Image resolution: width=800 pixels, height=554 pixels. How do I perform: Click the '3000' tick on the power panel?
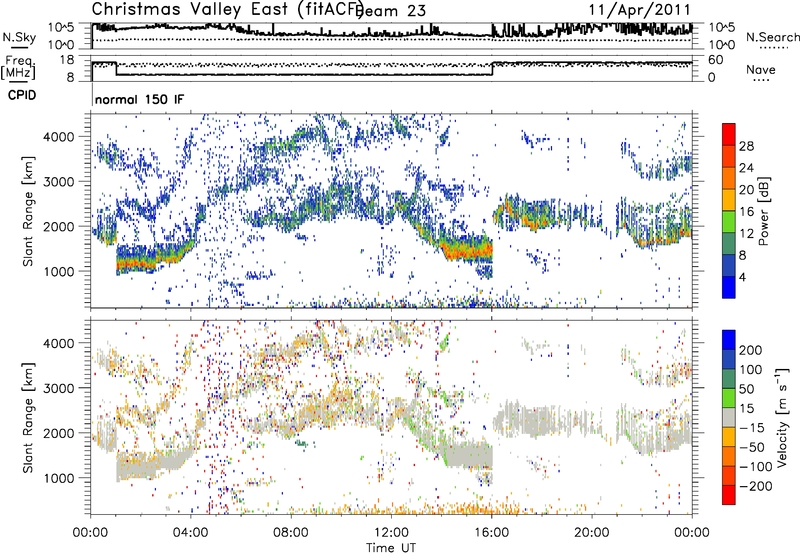[59, 182]
